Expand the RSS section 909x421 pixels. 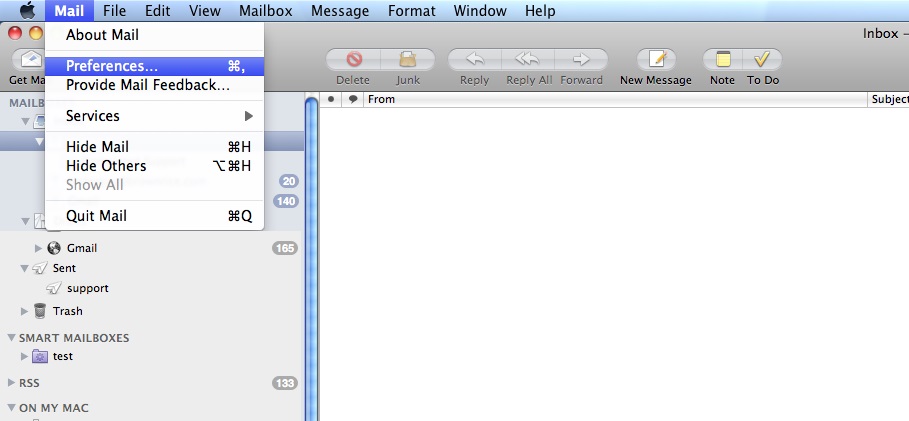pos(11,383)
